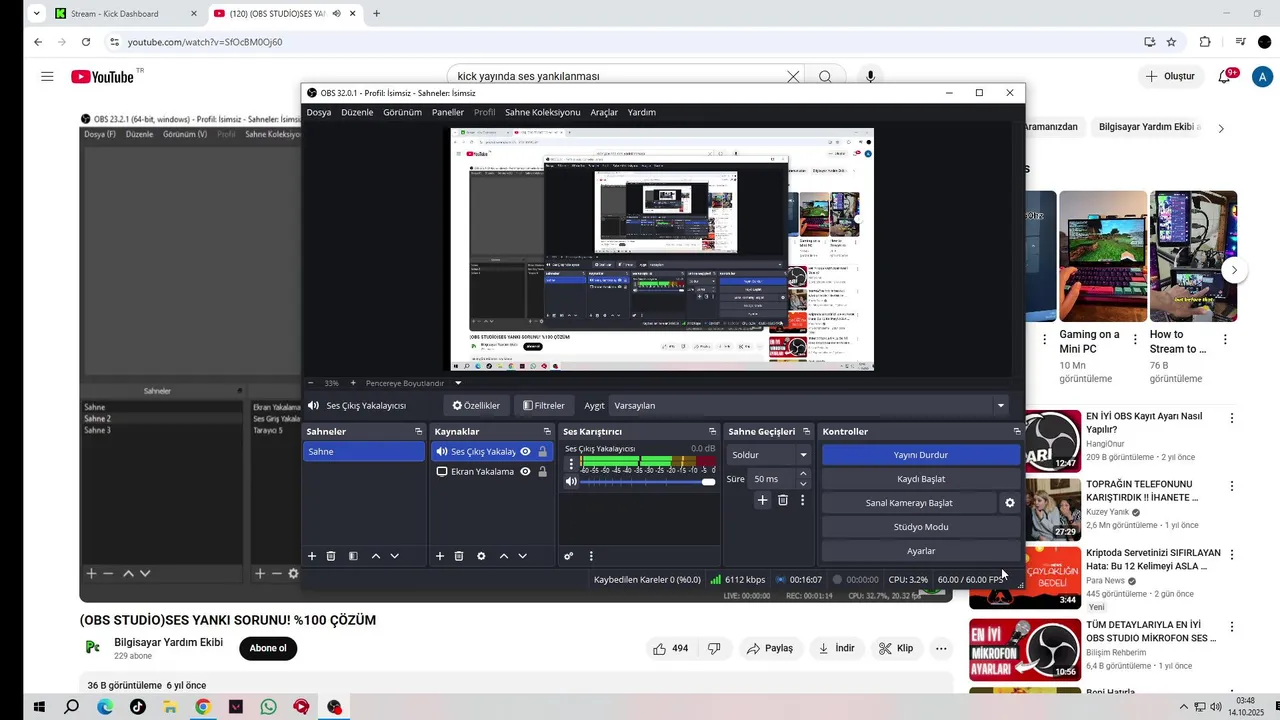Undock the Kaynaklar panel

547,432
